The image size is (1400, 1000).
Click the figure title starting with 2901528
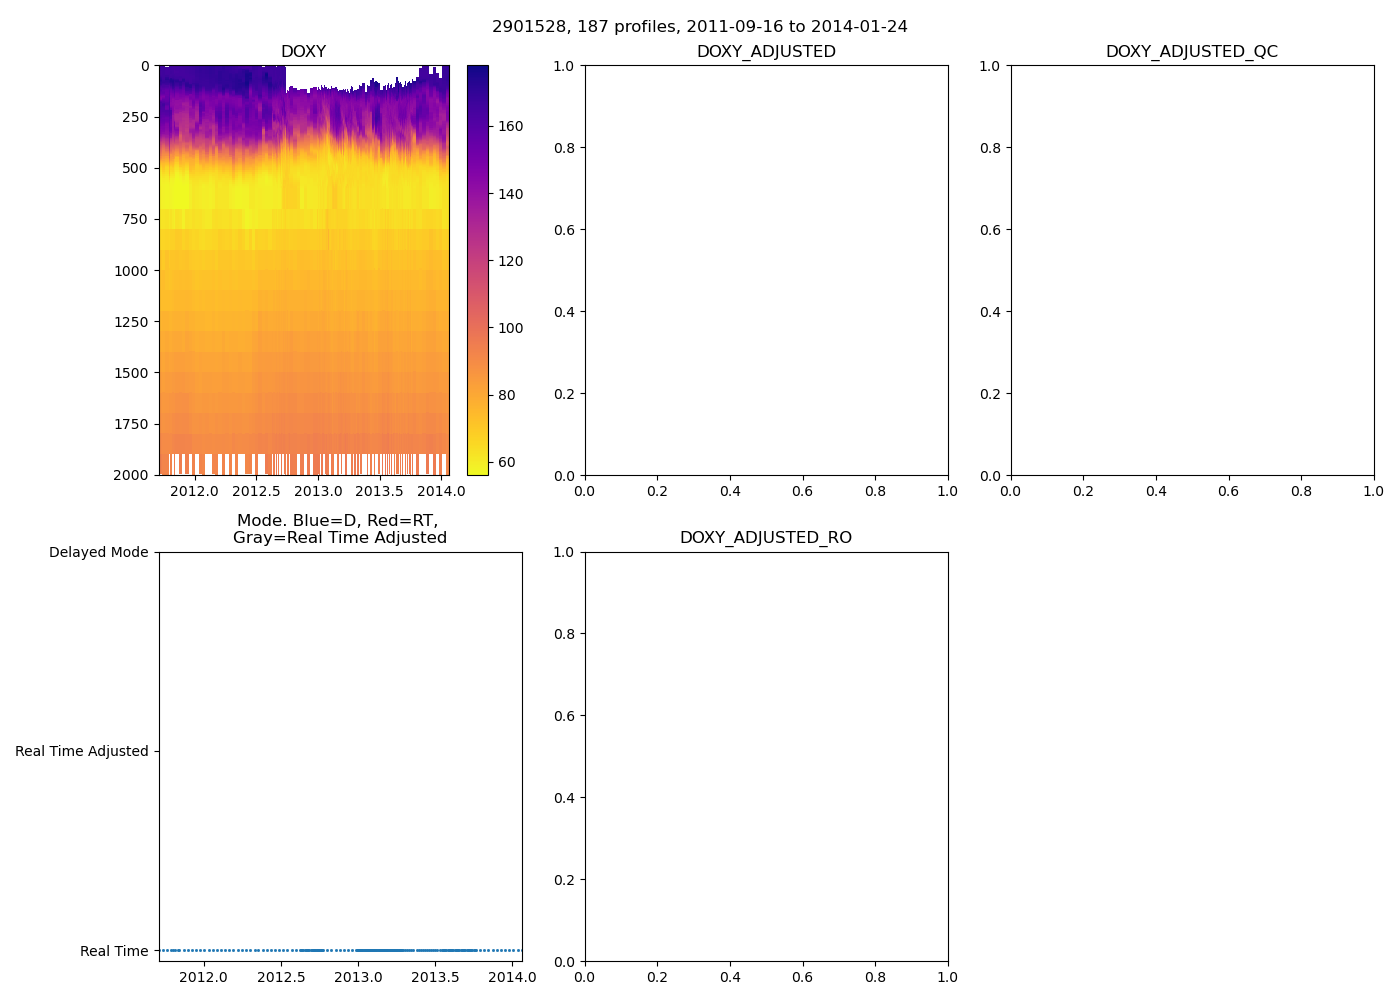(x=699, y=27)
